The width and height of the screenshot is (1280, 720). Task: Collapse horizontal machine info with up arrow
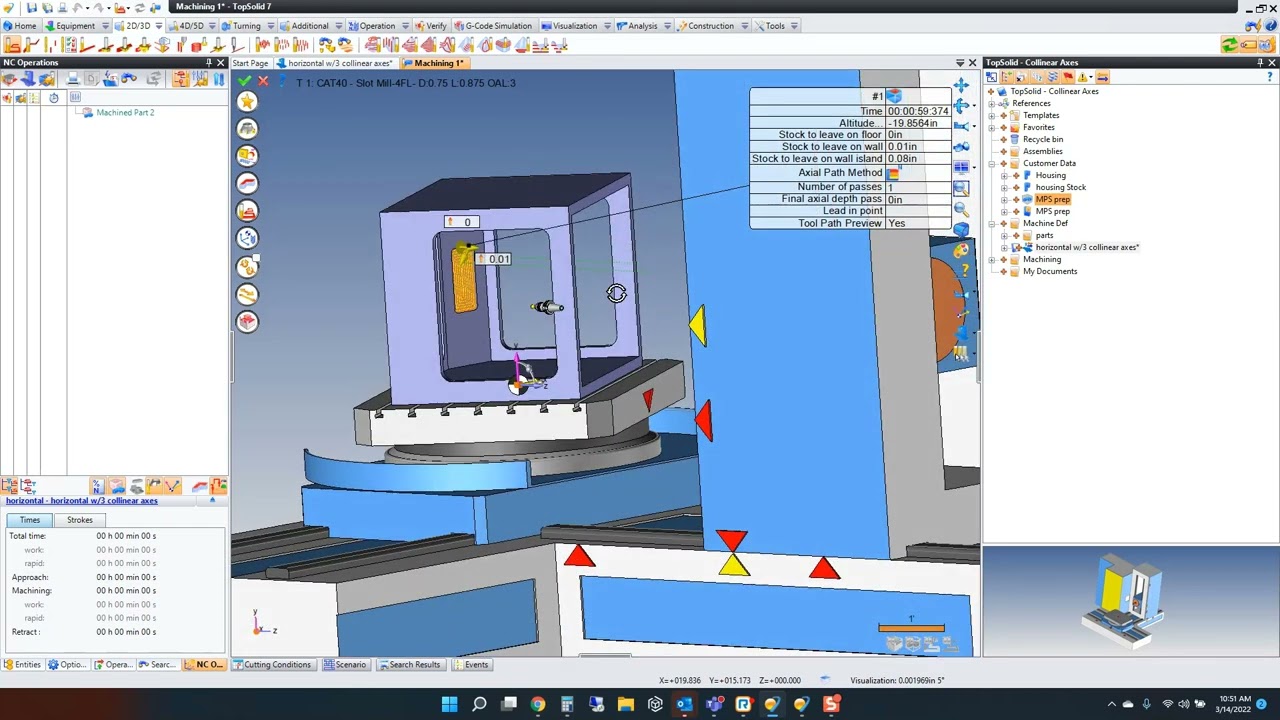tap(212, 501)
